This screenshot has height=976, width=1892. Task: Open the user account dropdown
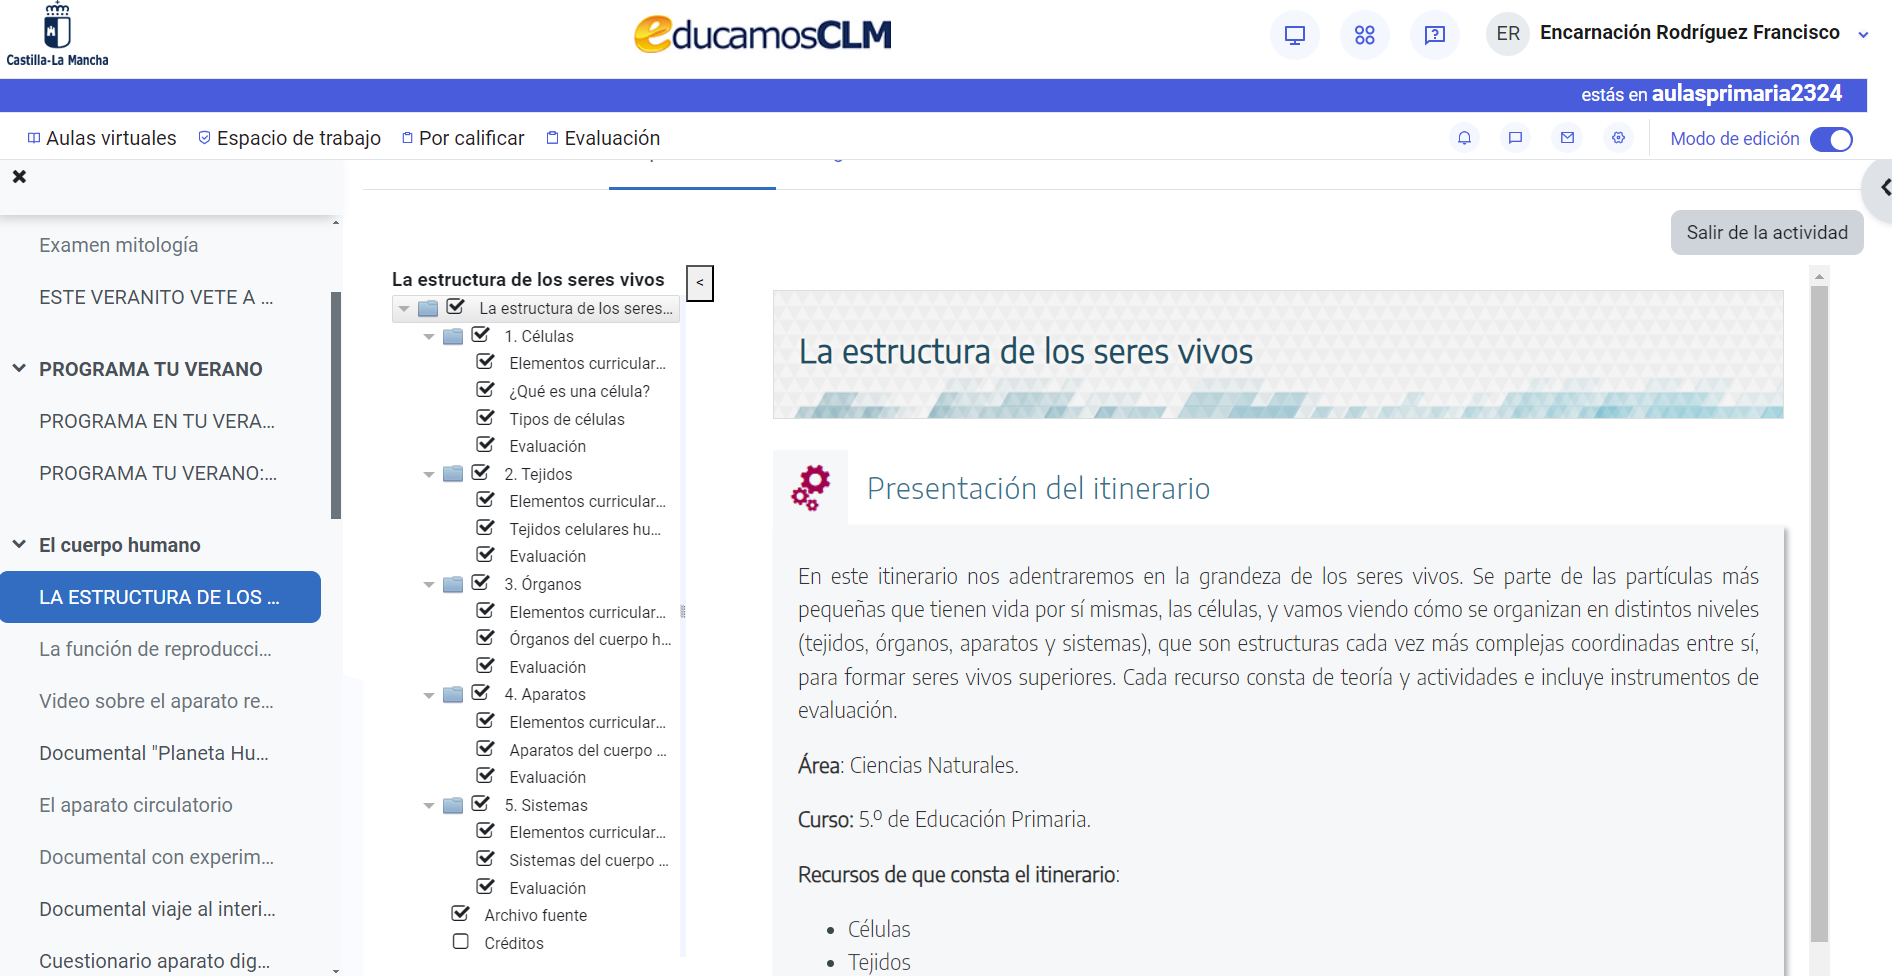point(1865,33)
